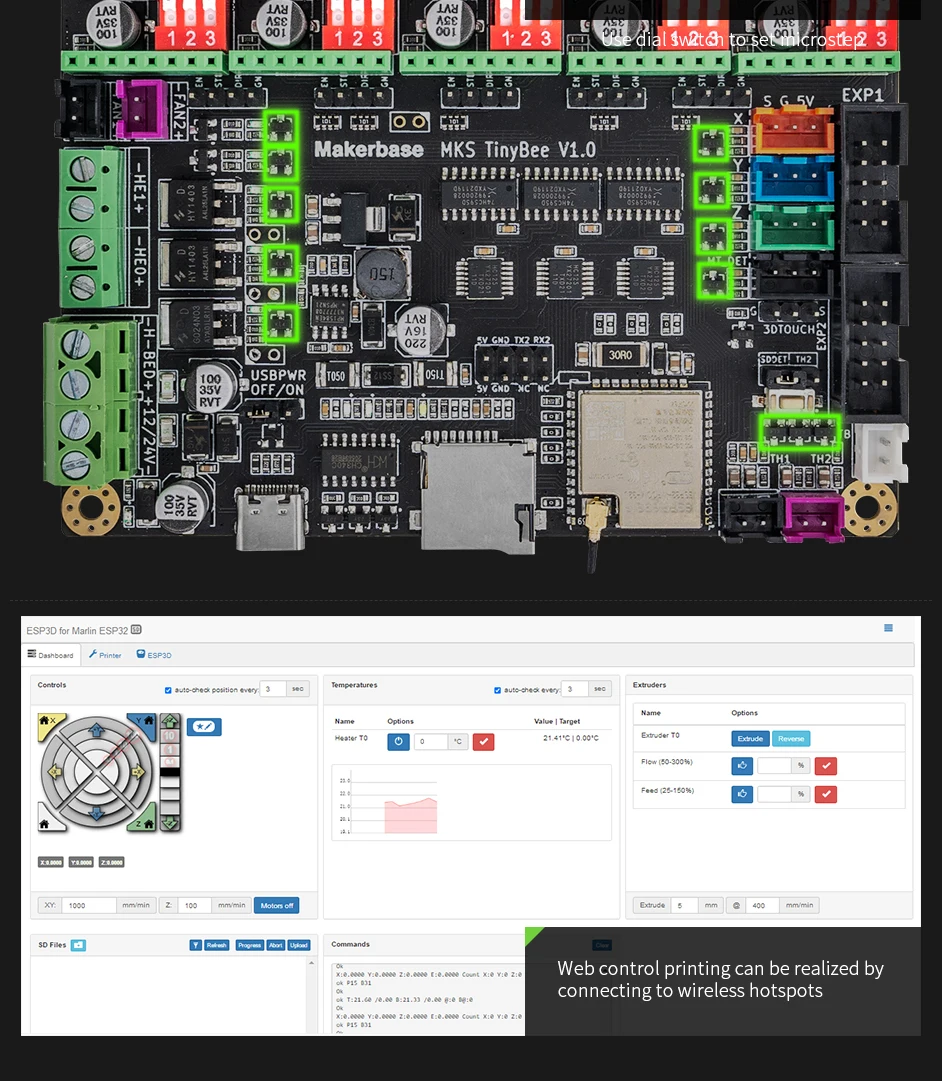The width and height of the screenshot is (942, 1081).
Task: Open the ESP3D settings tab
Action: (x=154, y=654)
